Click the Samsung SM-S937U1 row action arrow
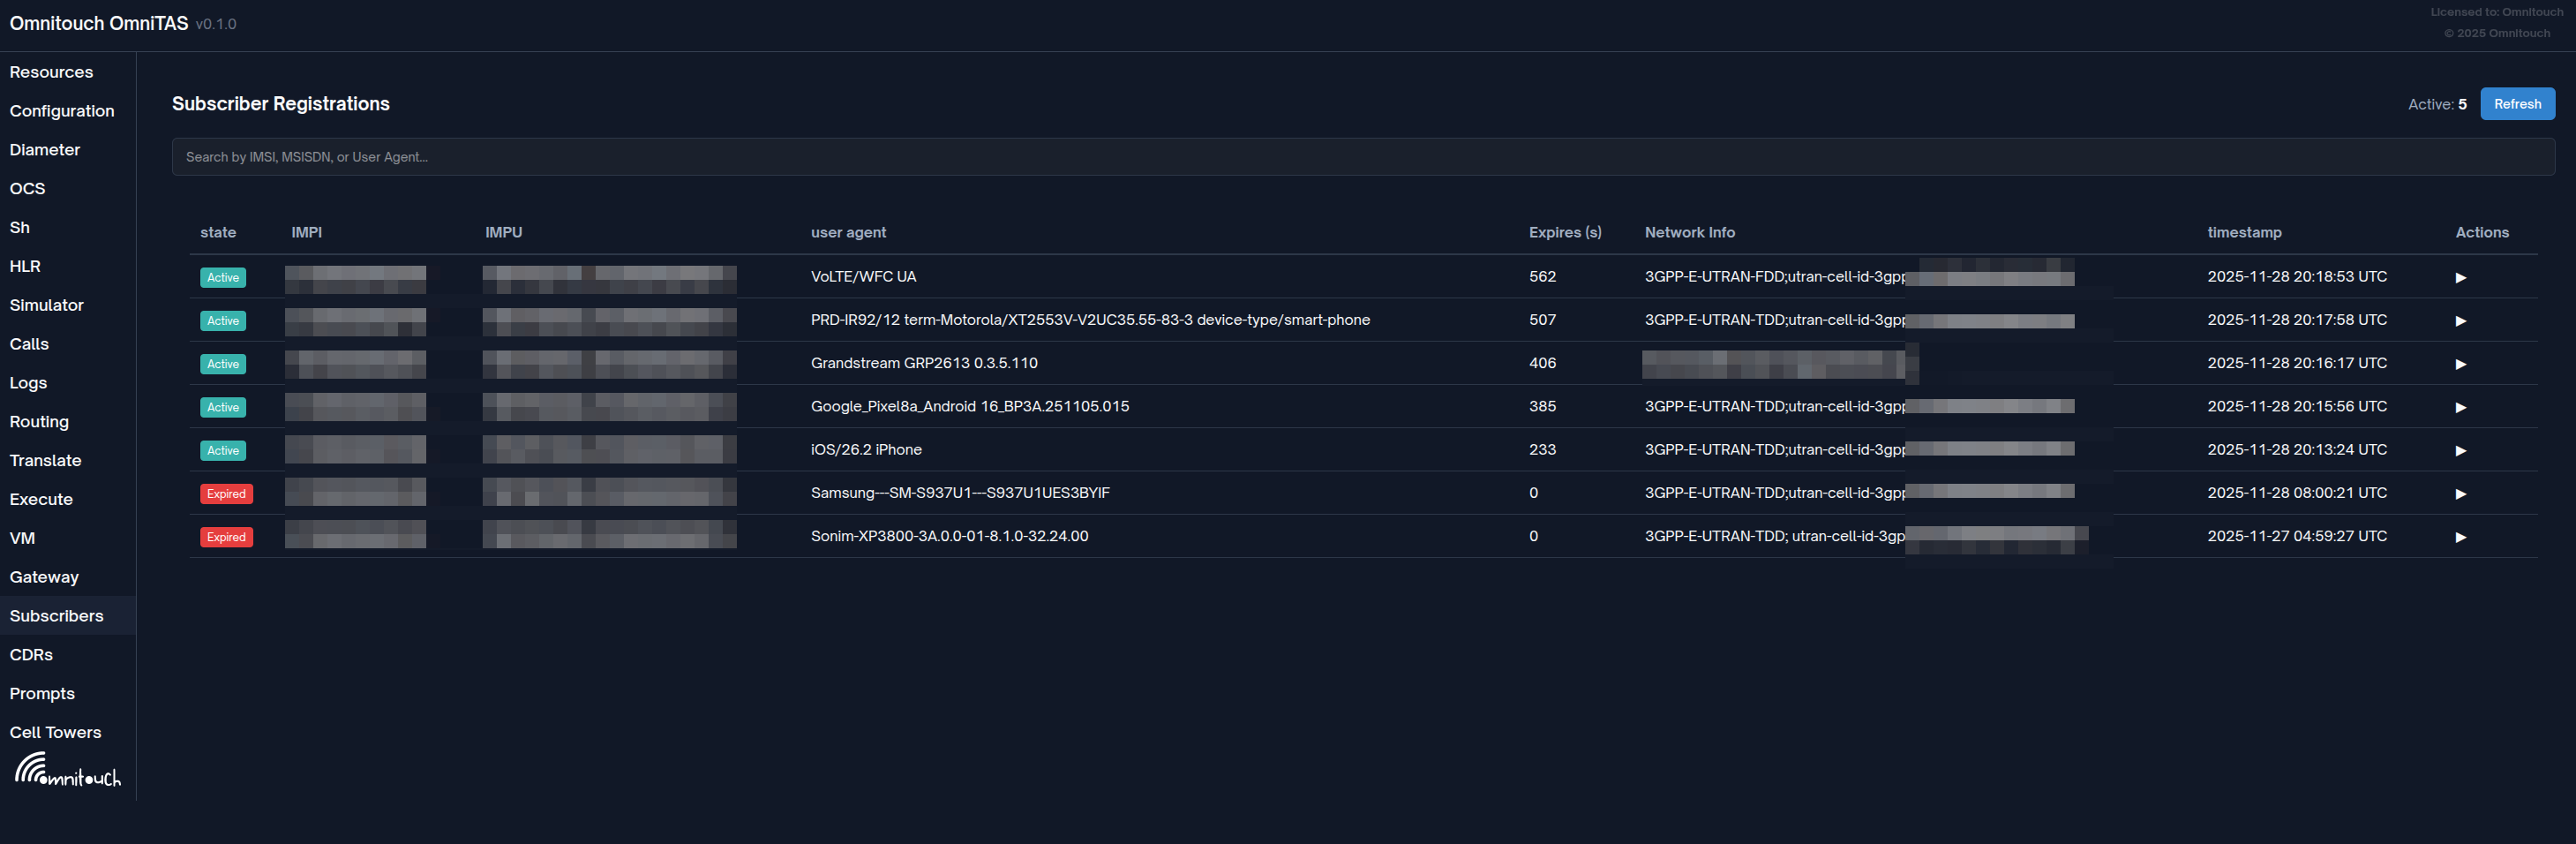The width and height of the screenshot is (2576, 844). click(x=2460, y=494)
